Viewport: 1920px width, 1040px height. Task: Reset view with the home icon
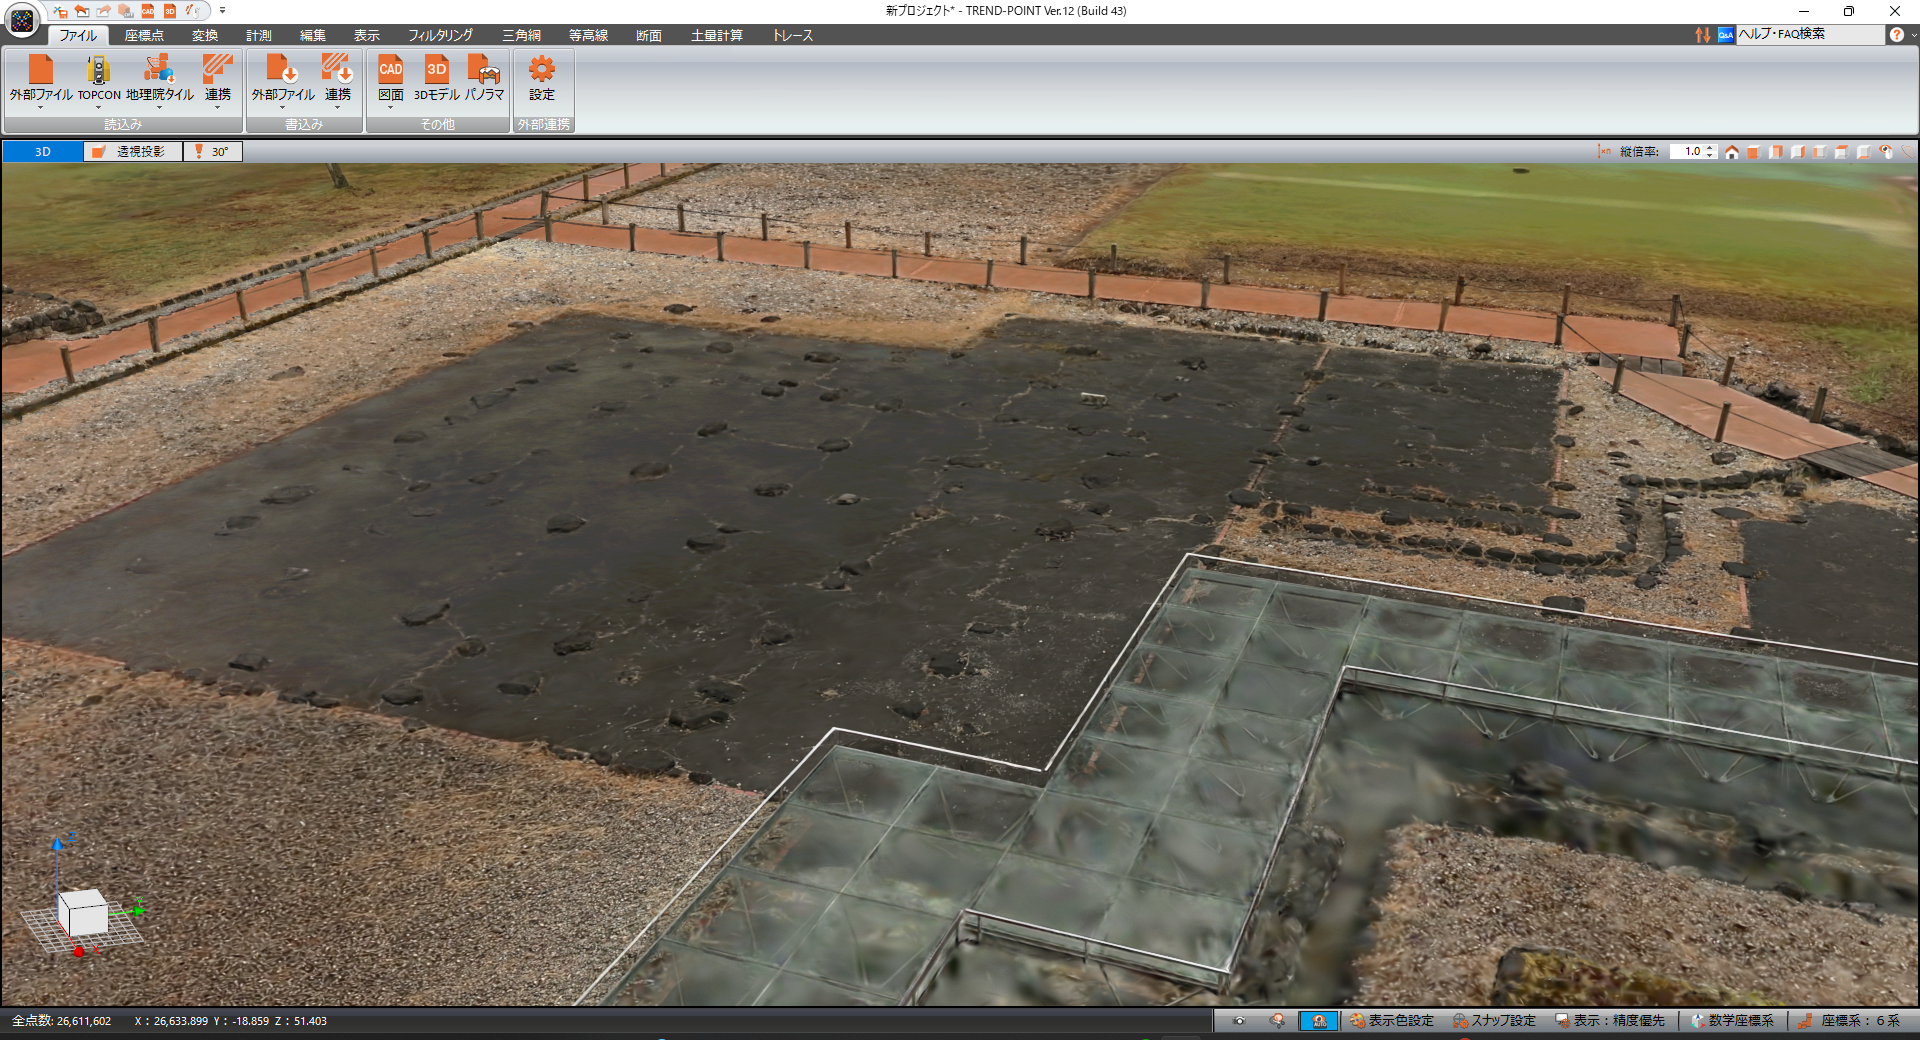1732,152
